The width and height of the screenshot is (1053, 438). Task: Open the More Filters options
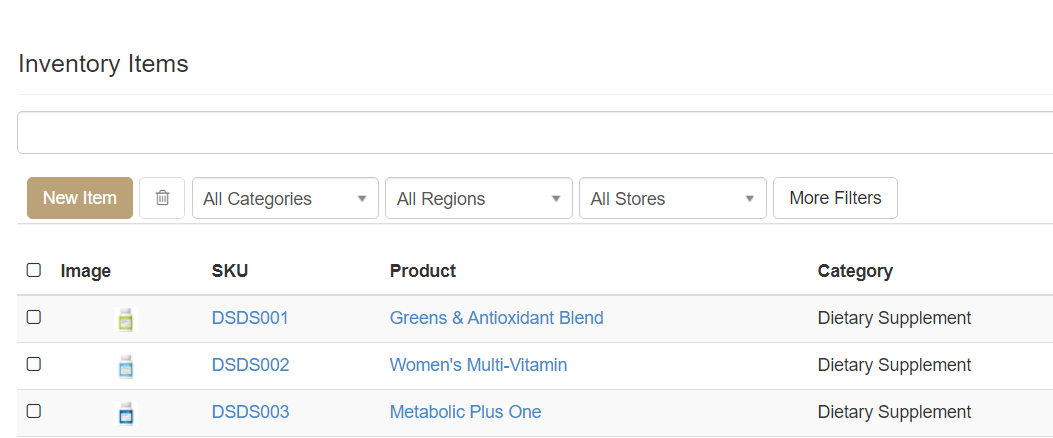(x=835, y=198)
